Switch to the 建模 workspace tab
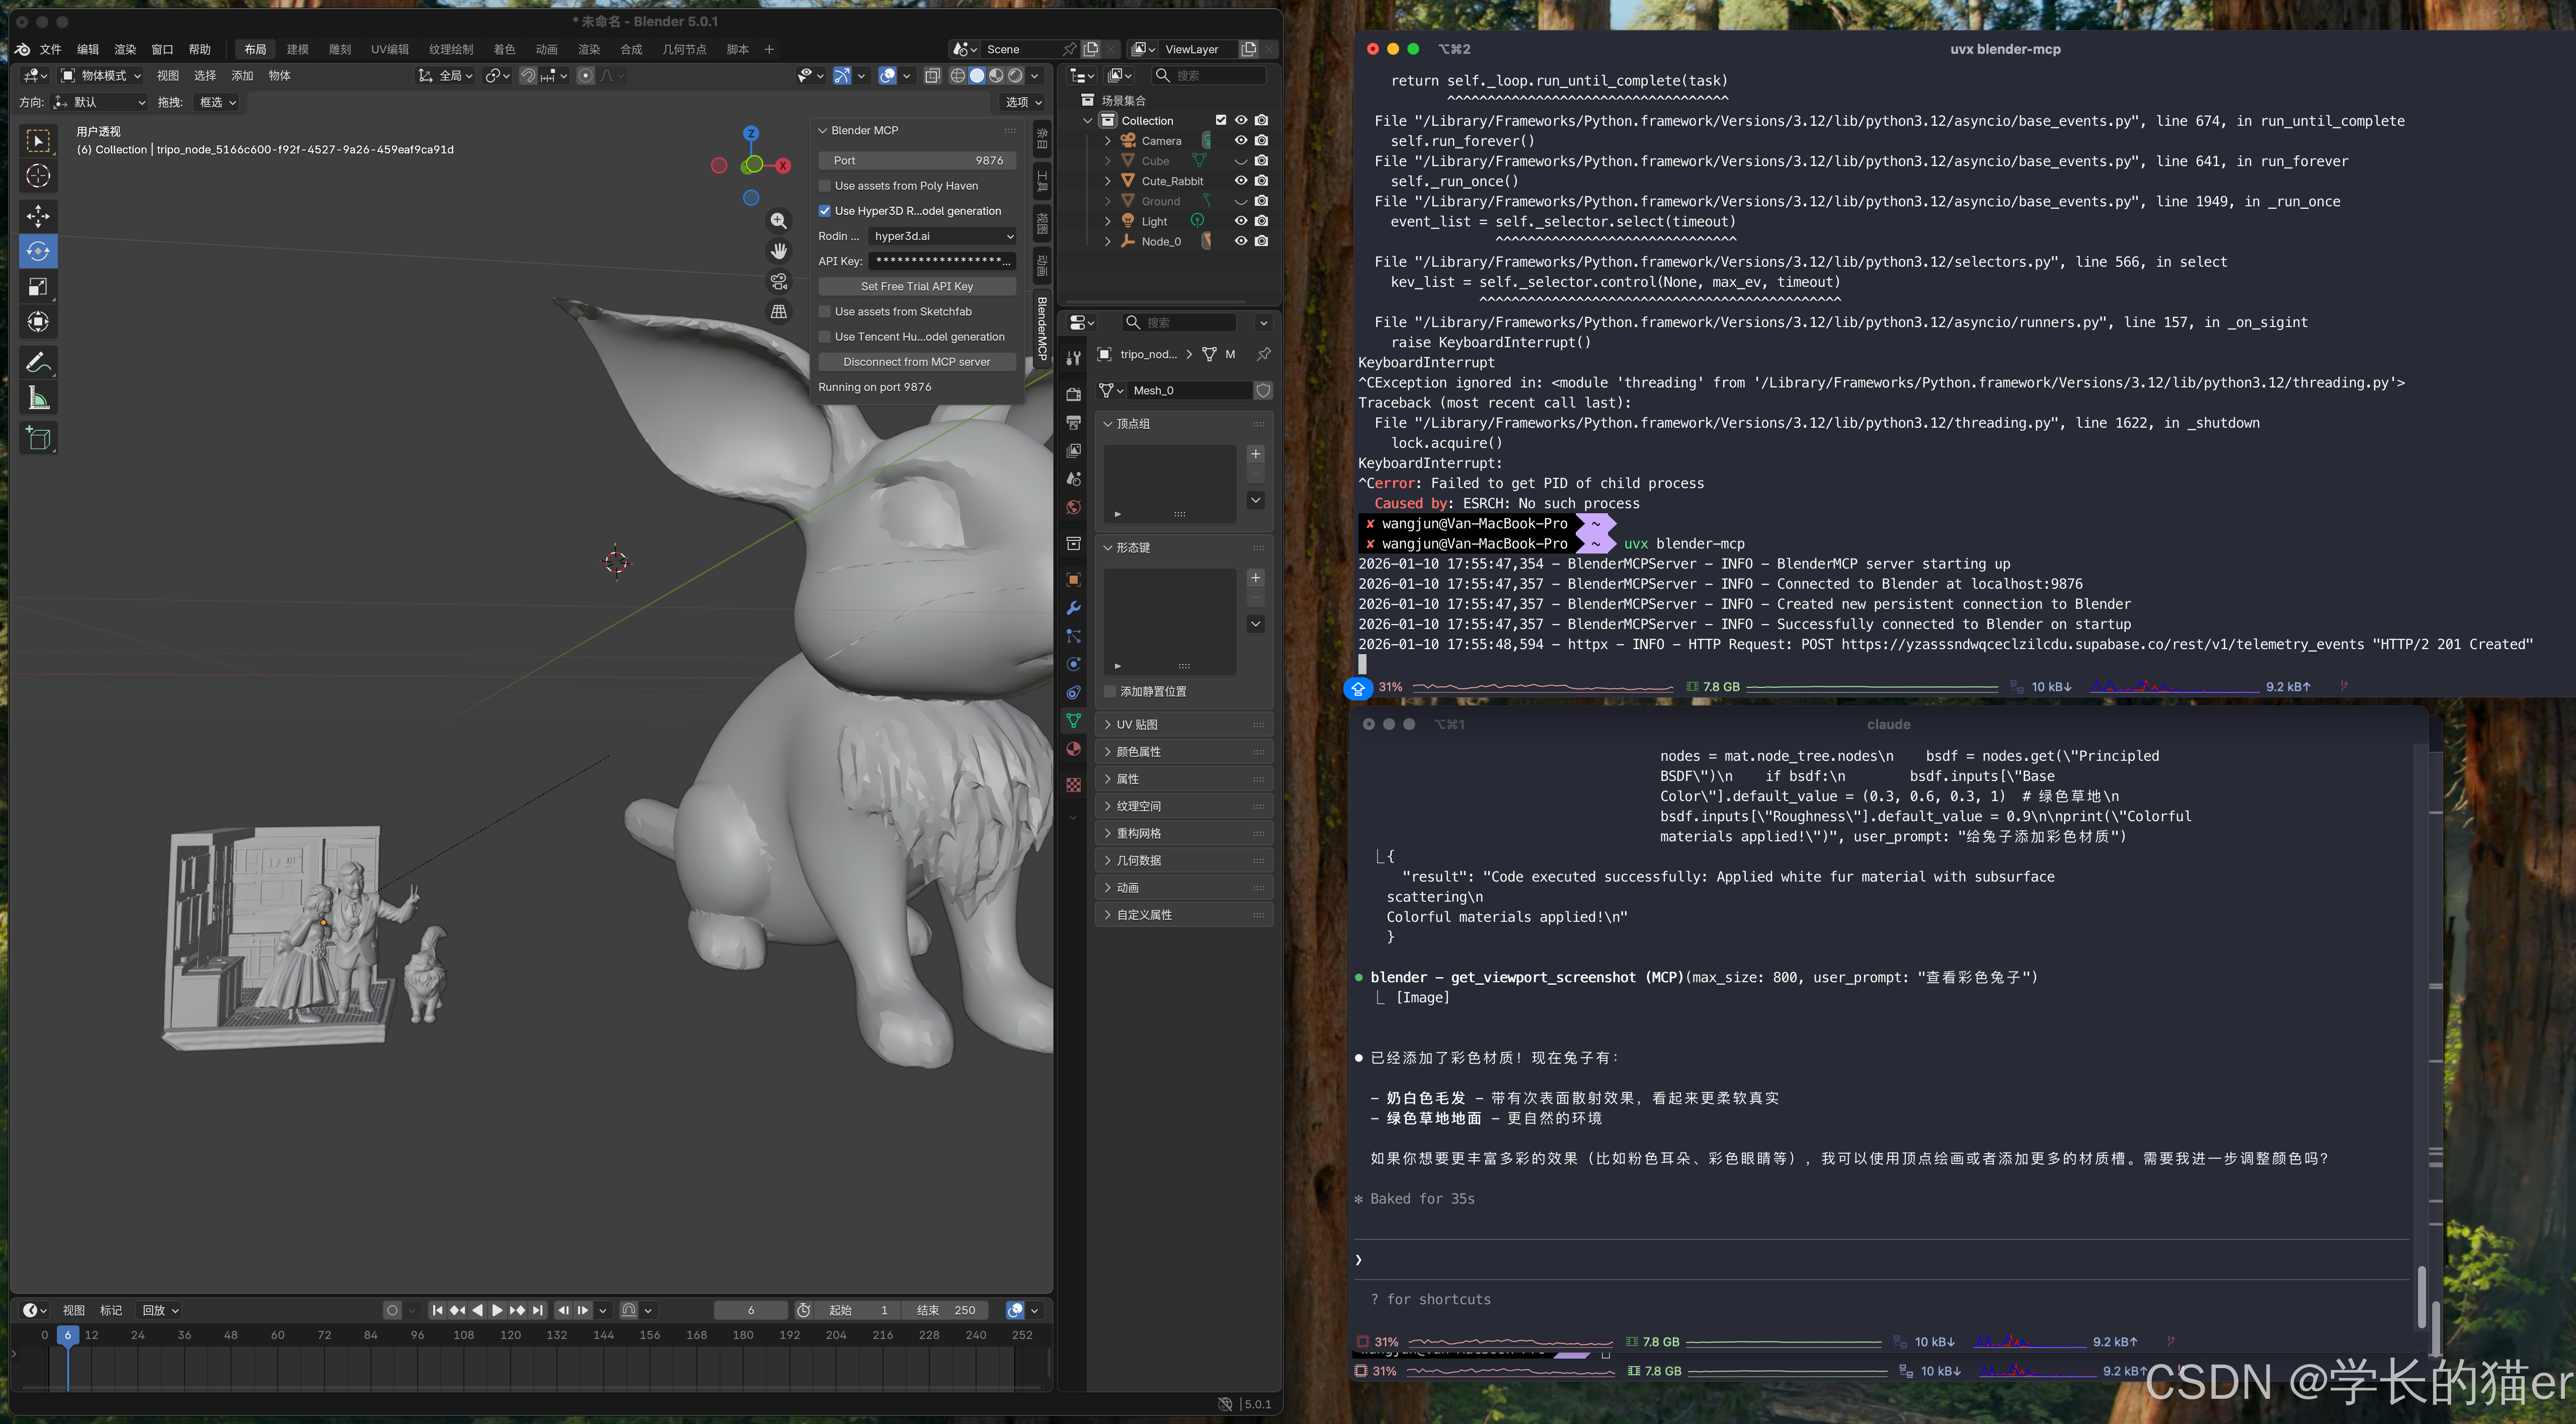This screenshot has width=2576, height=1424. pos(297,49)
